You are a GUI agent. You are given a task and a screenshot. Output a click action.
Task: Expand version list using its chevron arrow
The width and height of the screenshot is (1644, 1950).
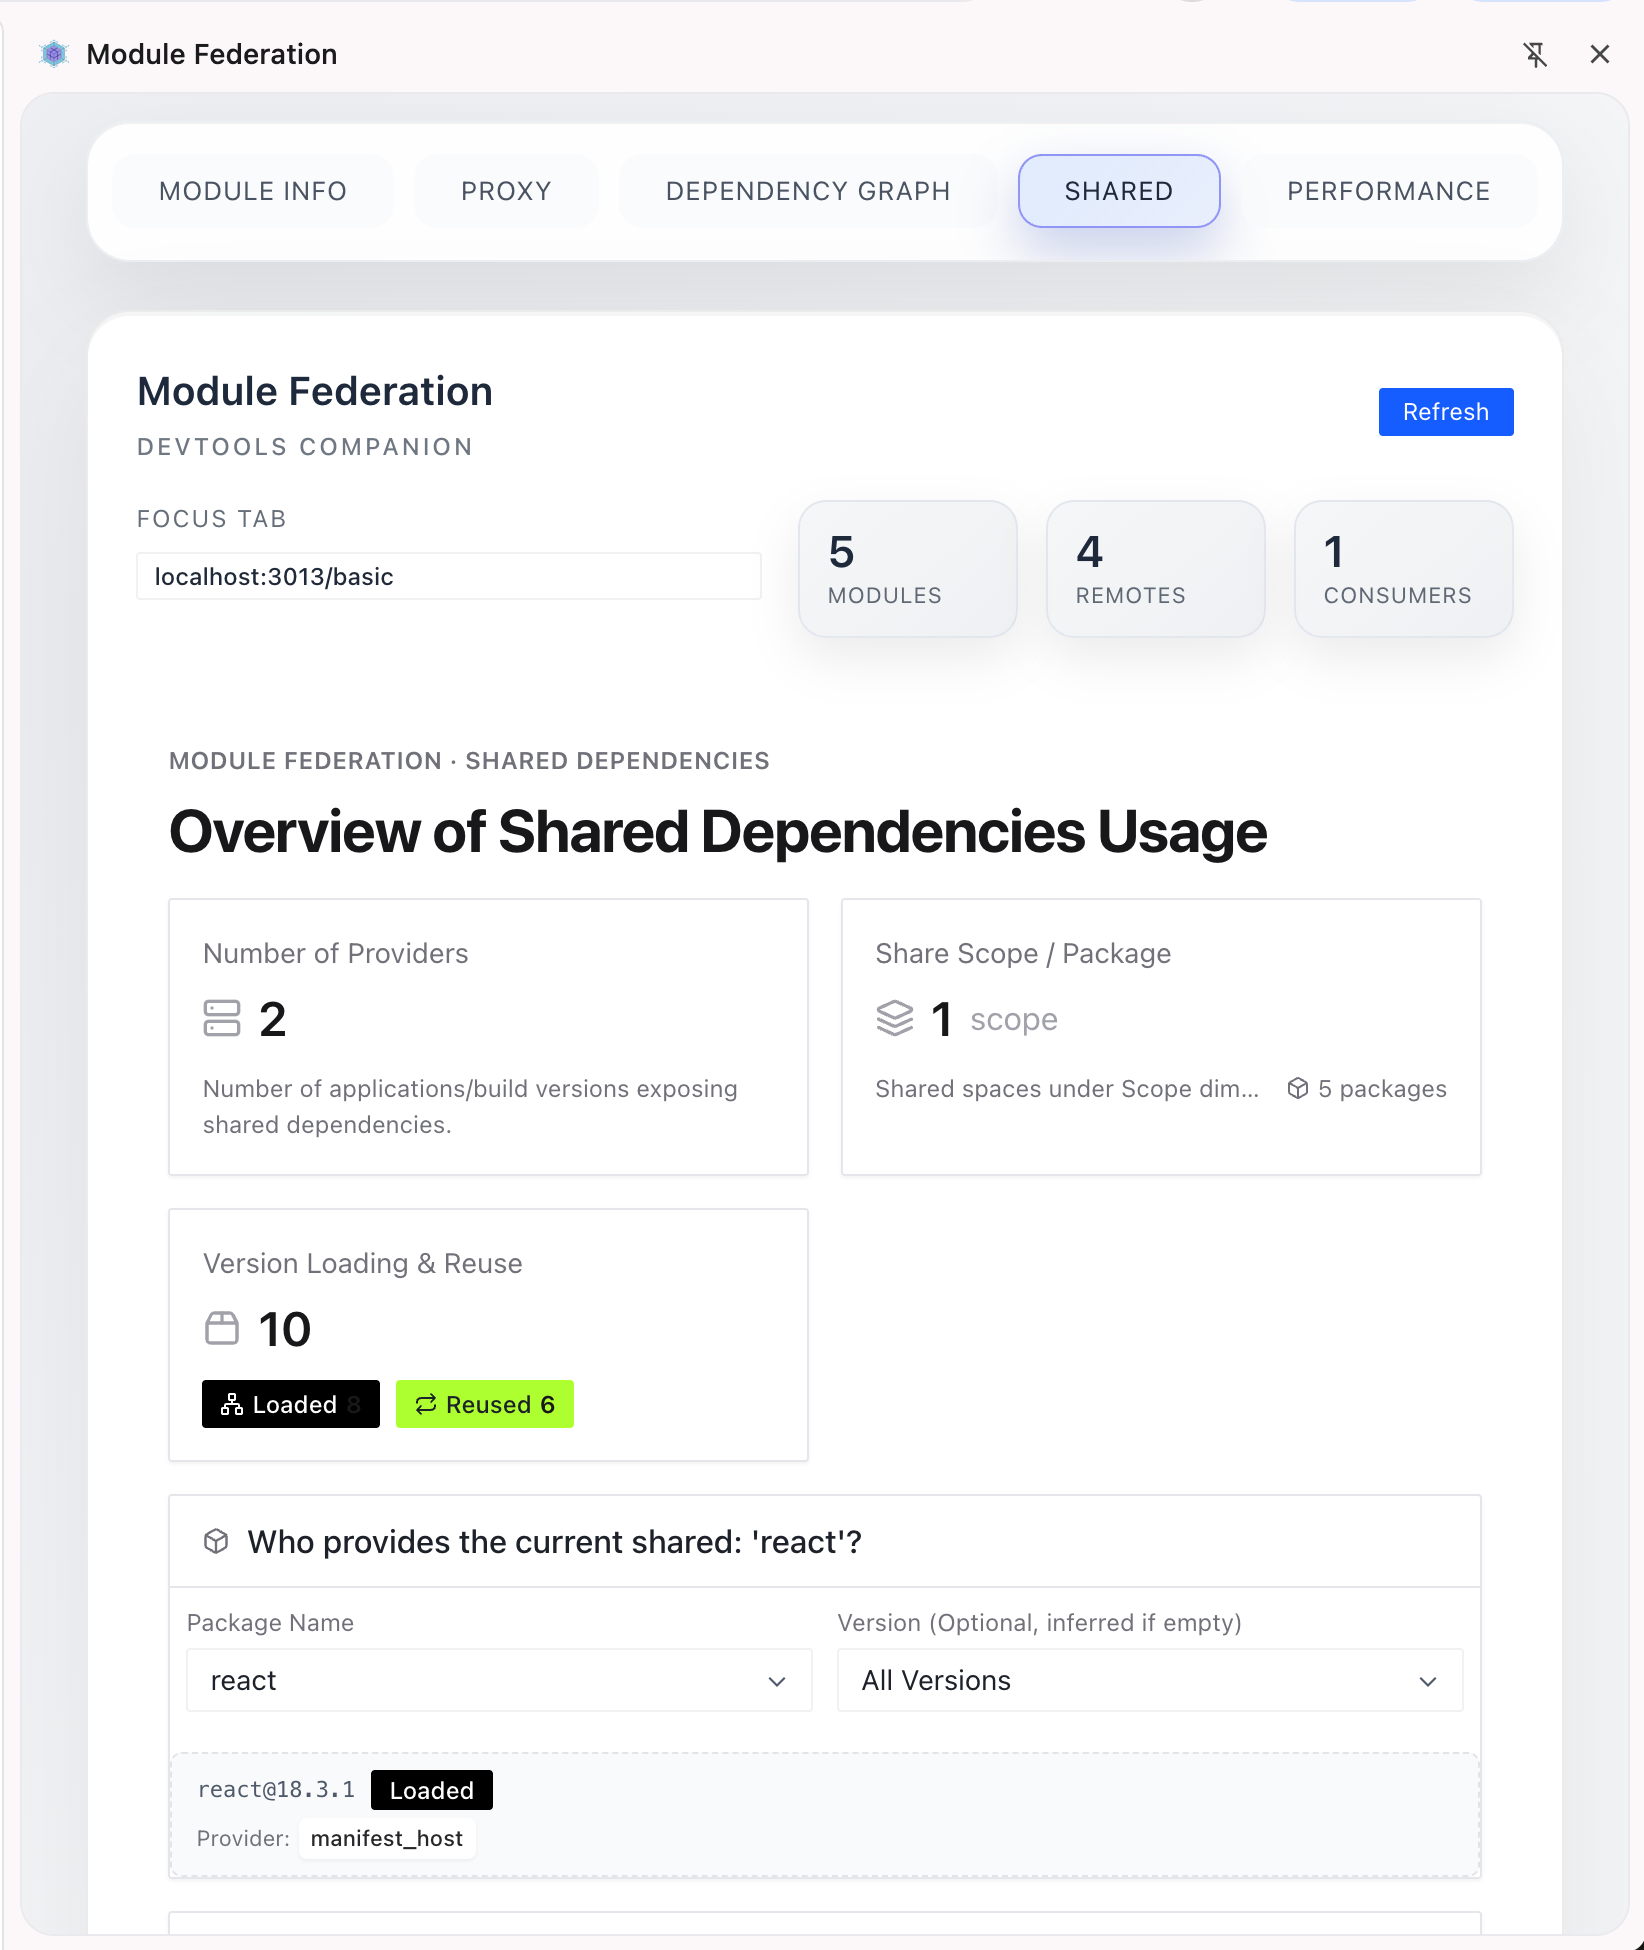coord(1428,1682)
